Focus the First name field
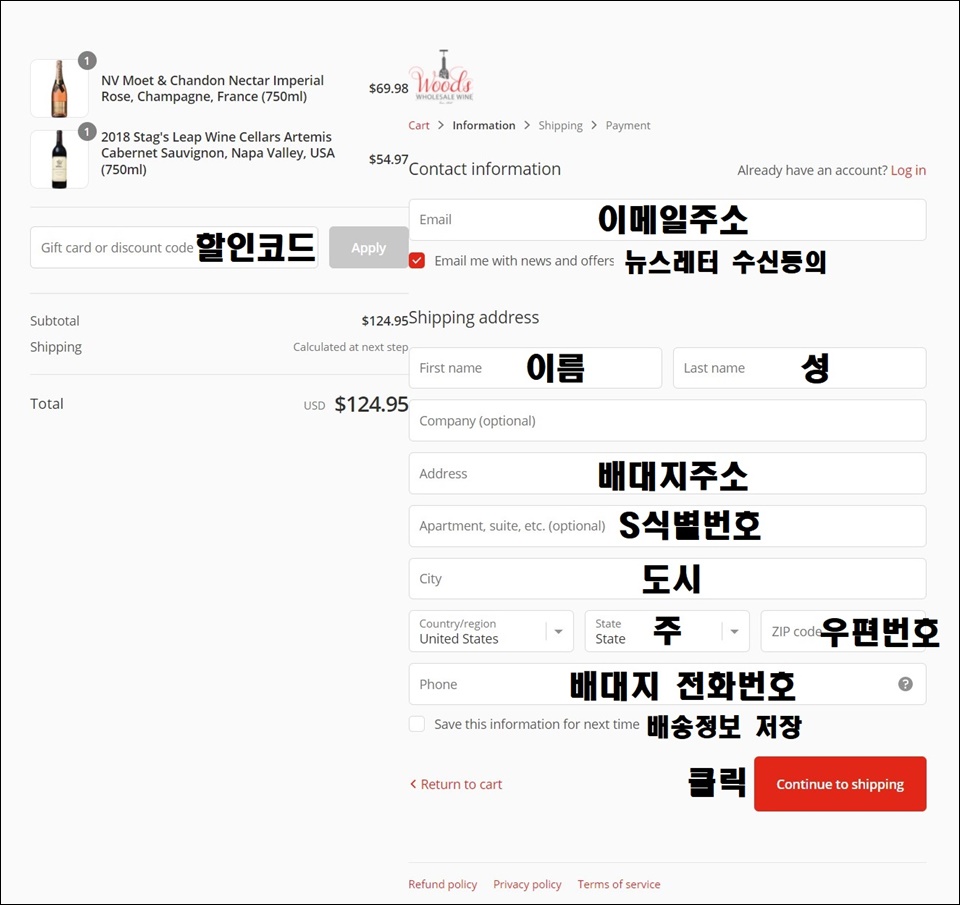This screenshot has width=960, height=905. coord(535,368)
